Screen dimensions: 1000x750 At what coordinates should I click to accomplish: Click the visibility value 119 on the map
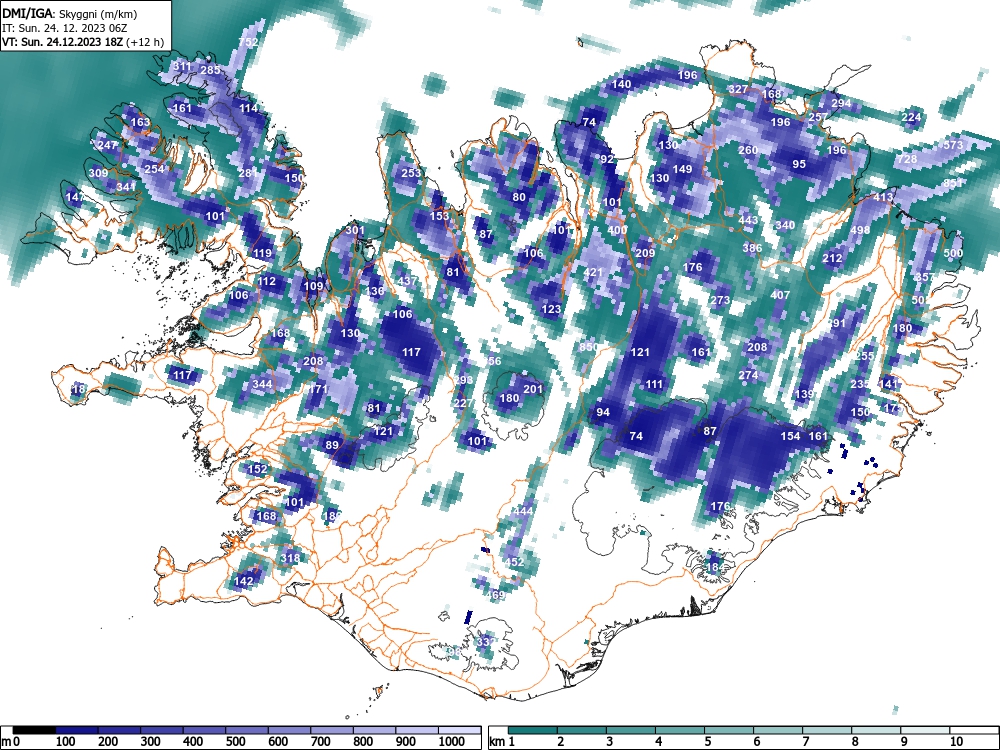click(x=262, y=253)
